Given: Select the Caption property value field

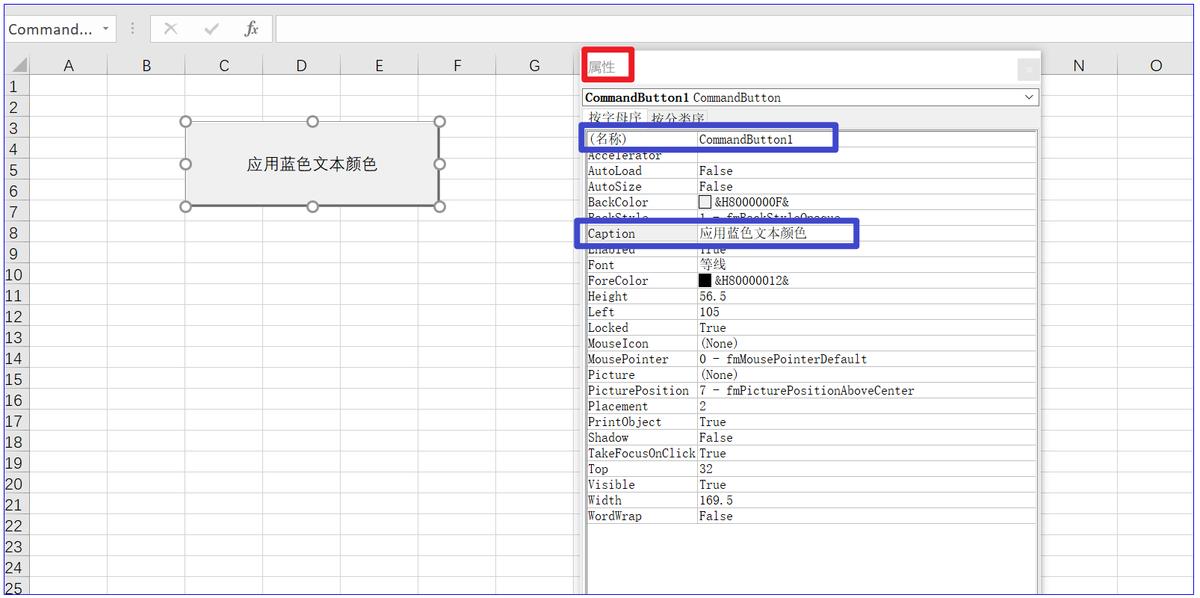Looking at the screenshot, I should coord(775,234).
